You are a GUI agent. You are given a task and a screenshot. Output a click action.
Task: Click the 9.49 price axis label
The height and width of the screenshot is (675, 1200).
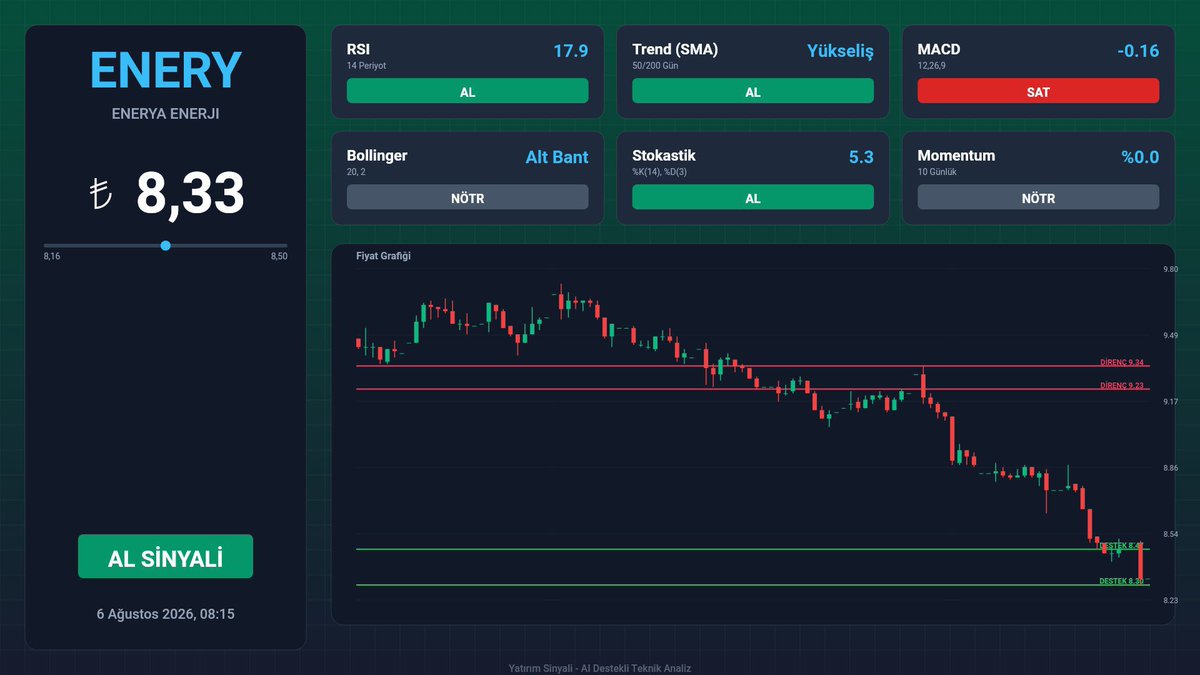click(1170, 335)
